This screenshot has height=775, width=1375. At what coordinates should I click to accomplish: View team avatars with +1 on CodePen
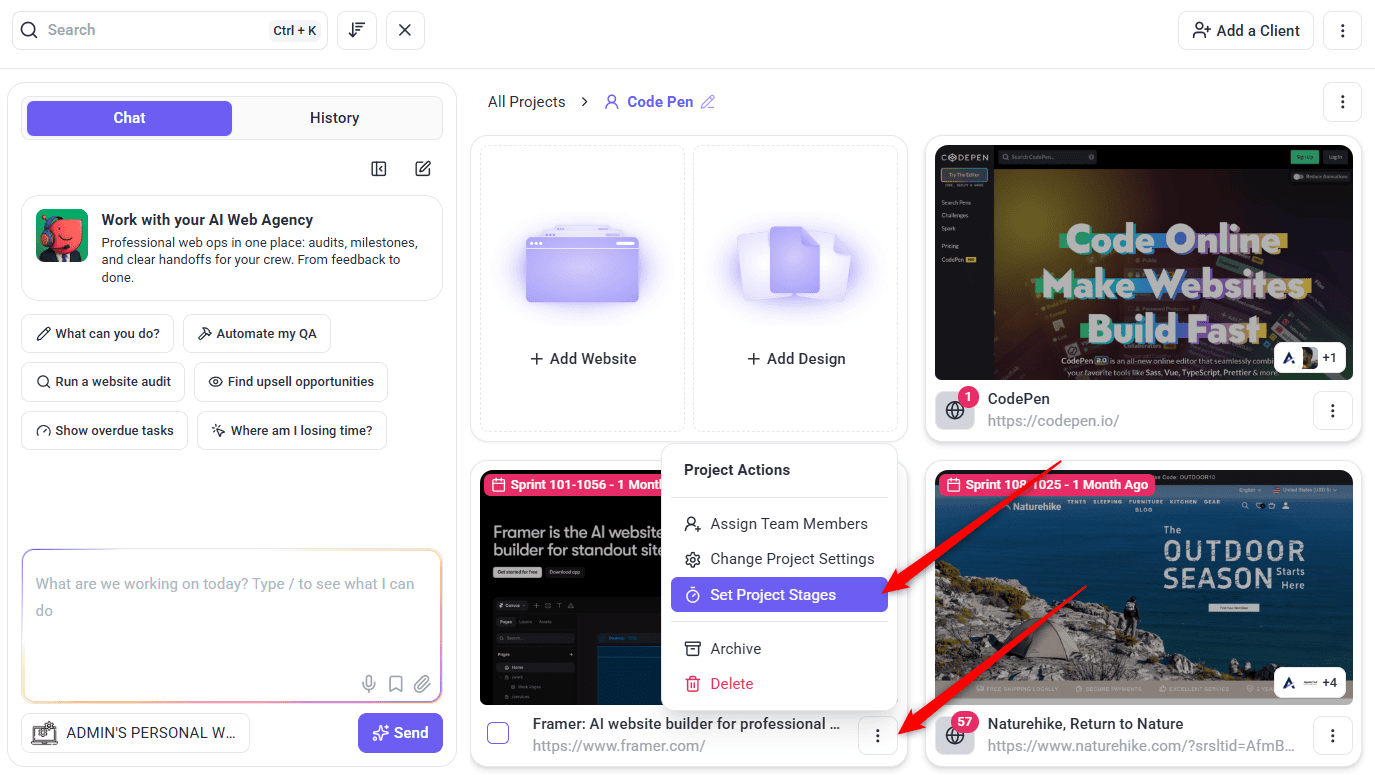click(1310, 358)
